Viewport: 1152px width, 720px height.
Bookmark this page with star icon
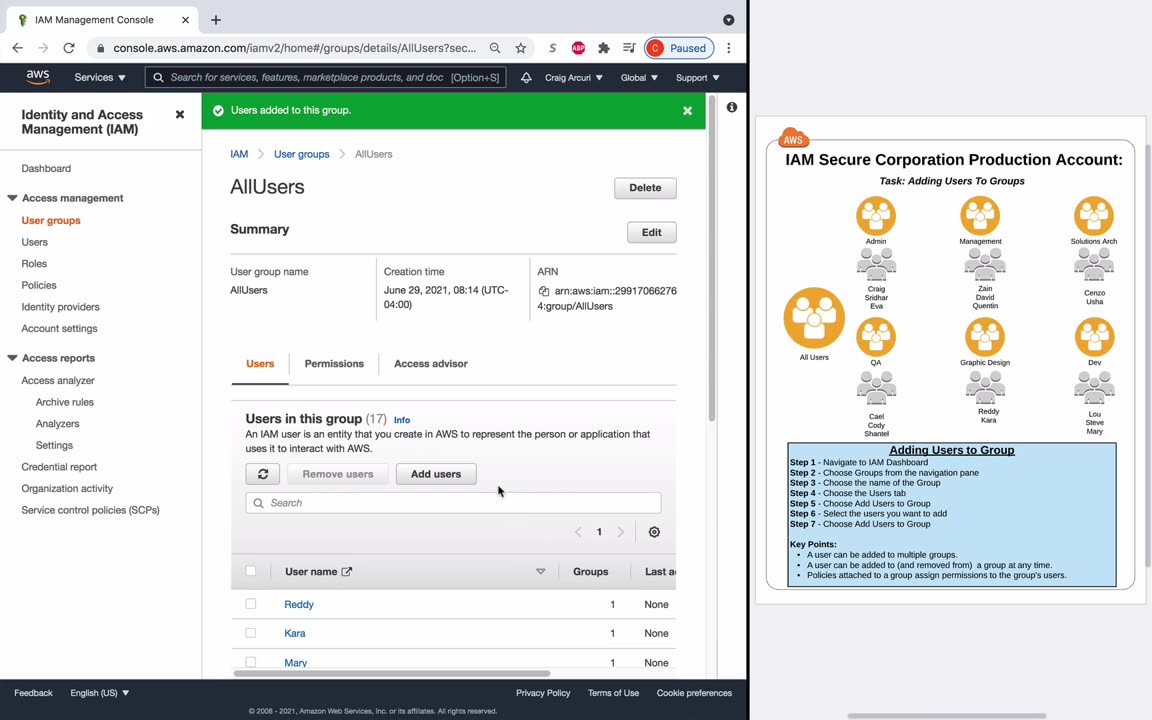(521, 48)
